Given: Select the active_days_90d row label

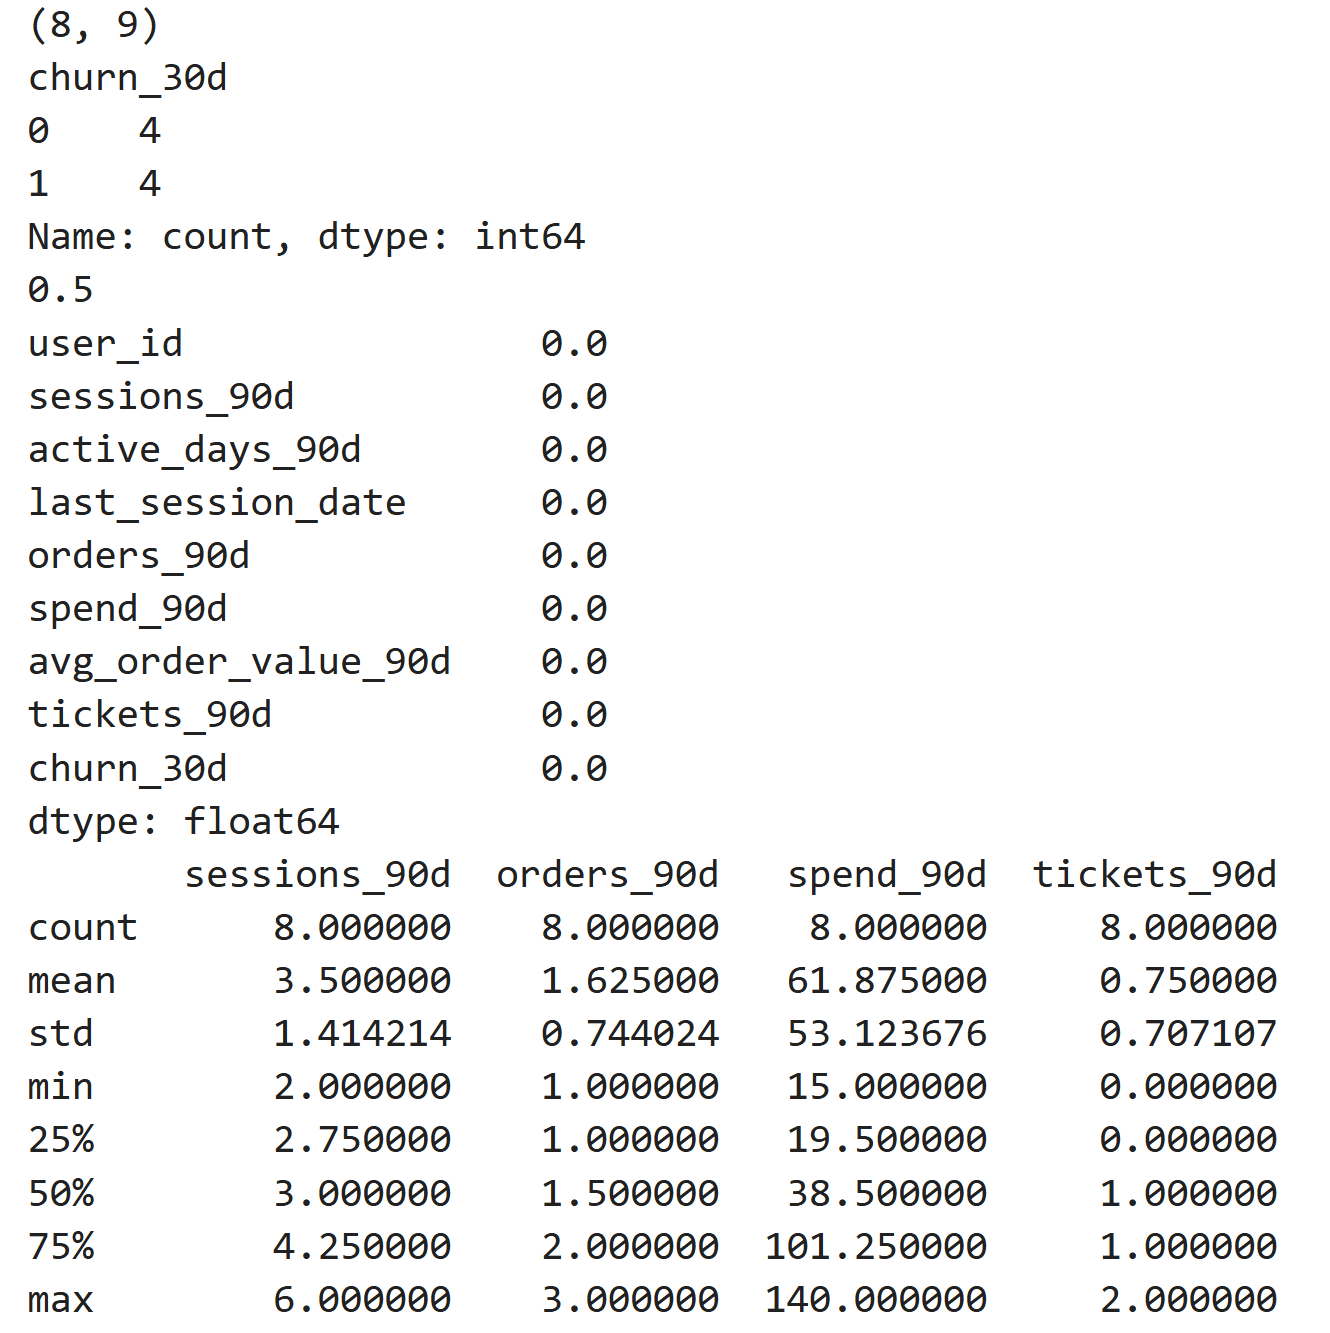Looking at the screenshot, I should 194,450.
